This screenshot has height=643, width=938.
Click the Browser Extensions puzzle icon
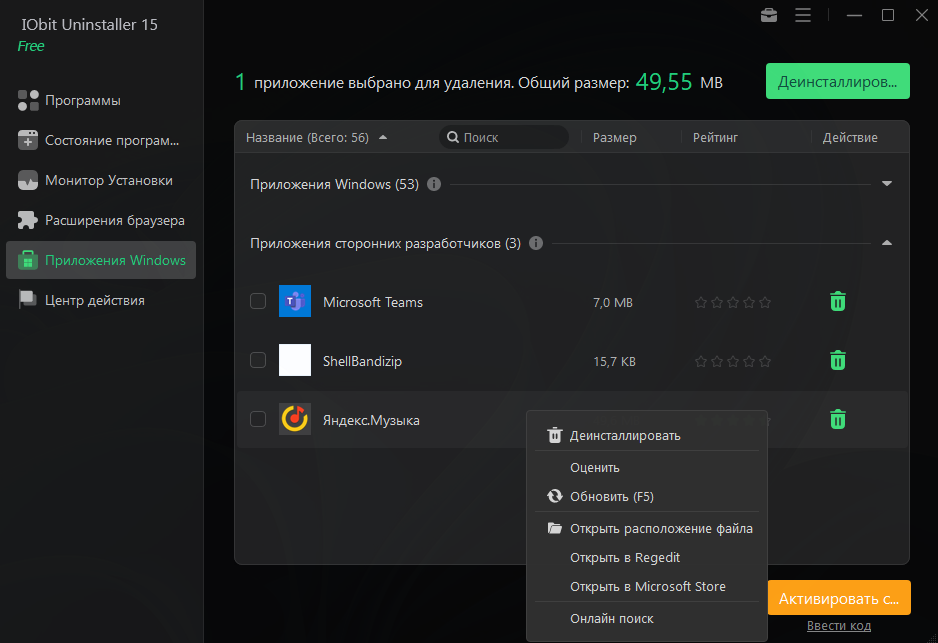(x=28, y=220)
